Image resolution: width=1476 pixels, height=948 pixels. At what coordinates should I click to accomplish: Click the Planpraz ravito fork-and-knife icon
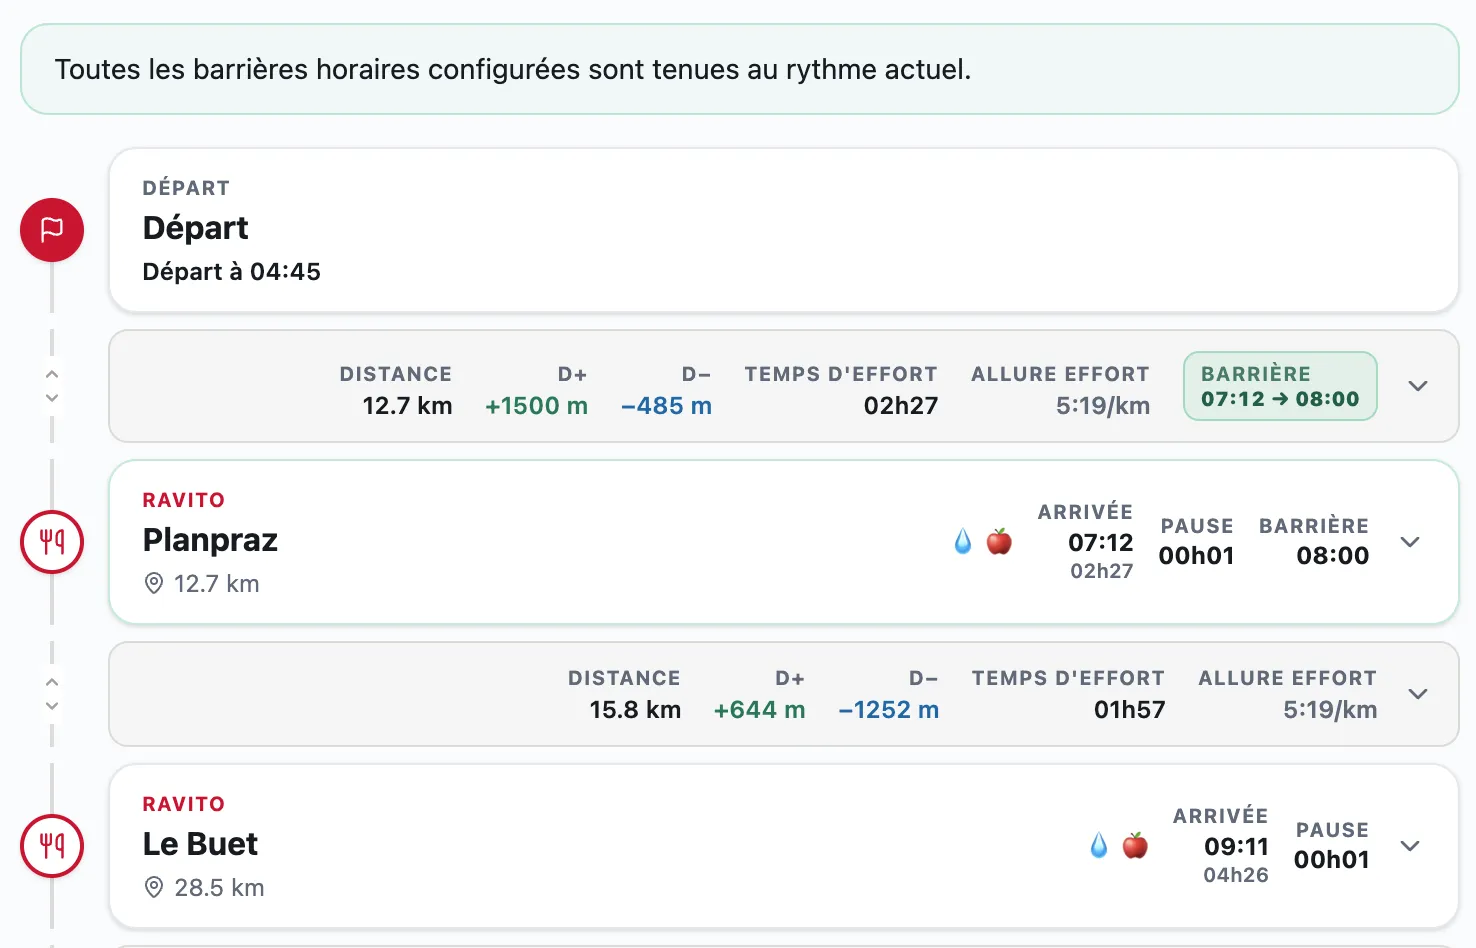point(52,542)
